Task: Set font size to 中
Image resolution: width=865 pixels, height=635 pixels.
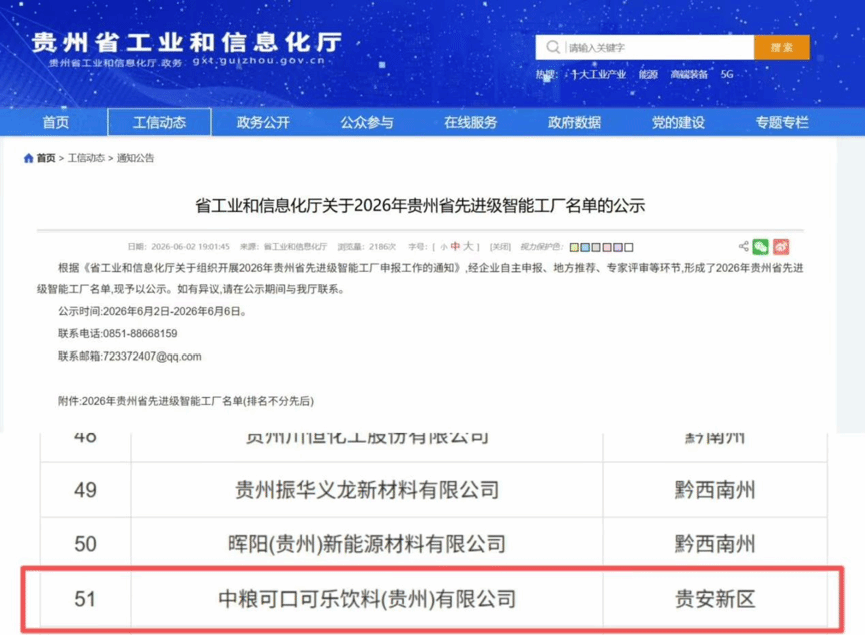Action: 455,247
